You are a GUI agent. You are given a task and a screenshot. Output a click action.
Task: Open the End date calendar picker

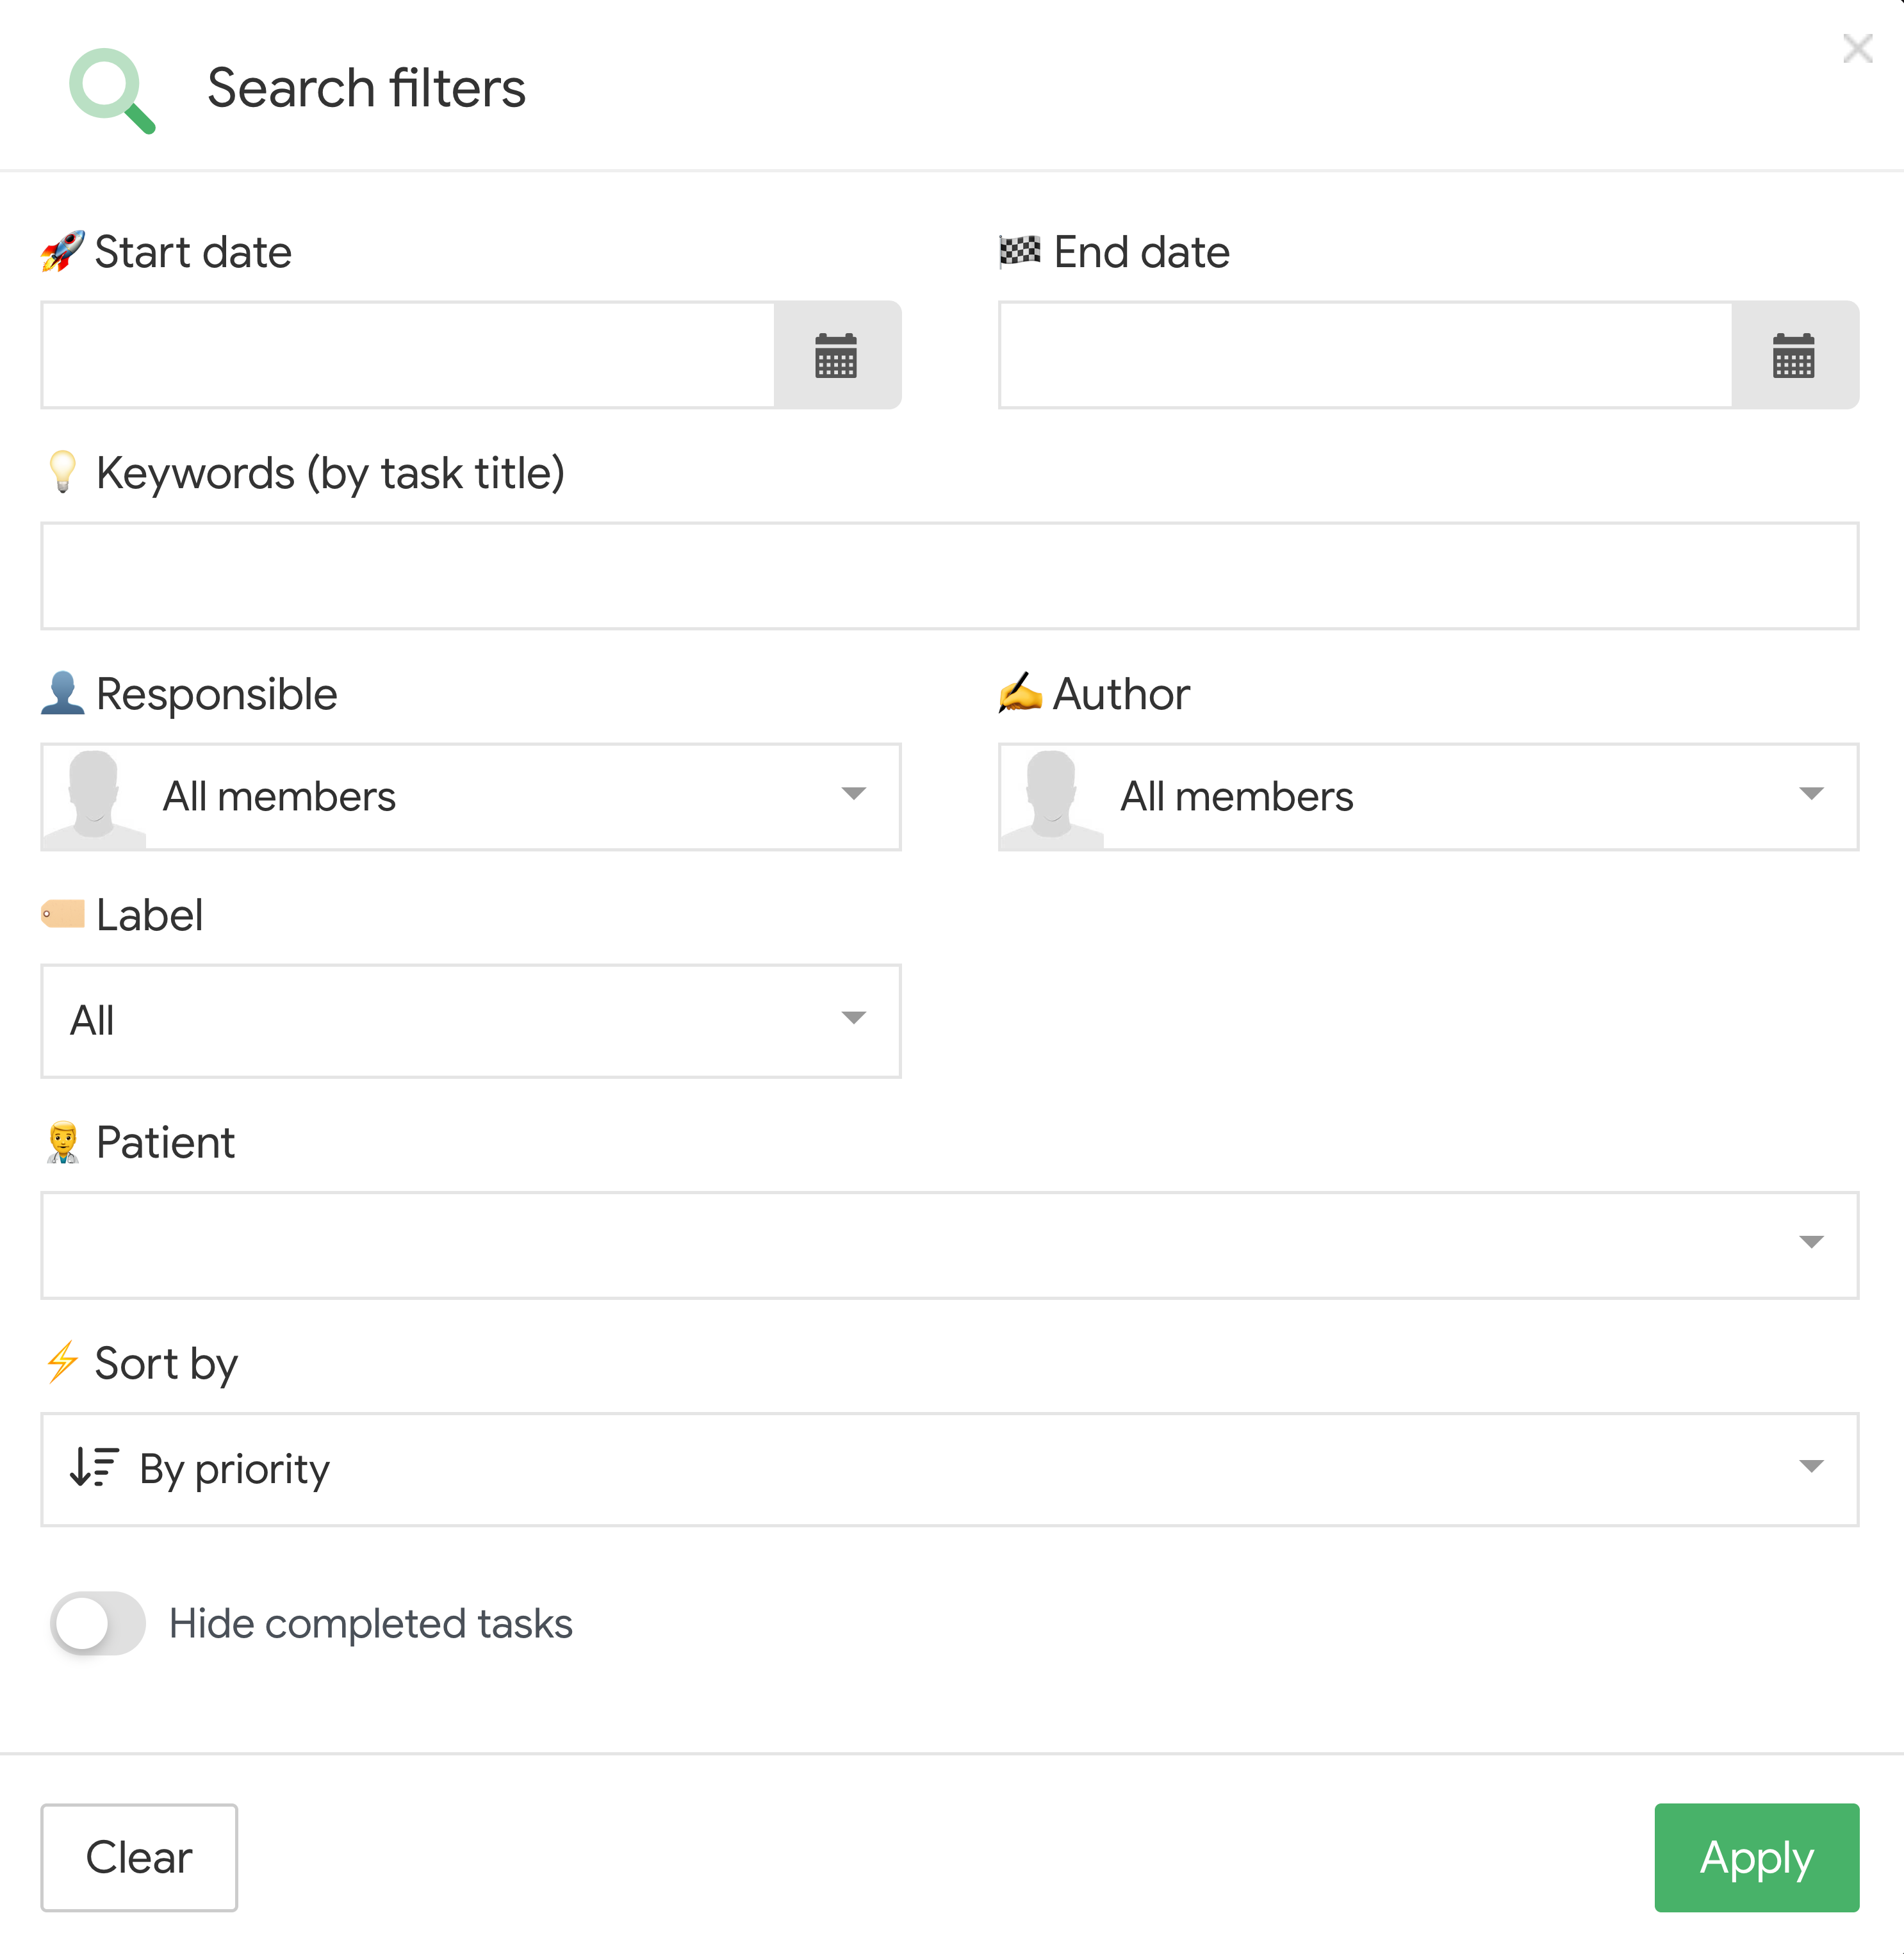pos(1793,355)
